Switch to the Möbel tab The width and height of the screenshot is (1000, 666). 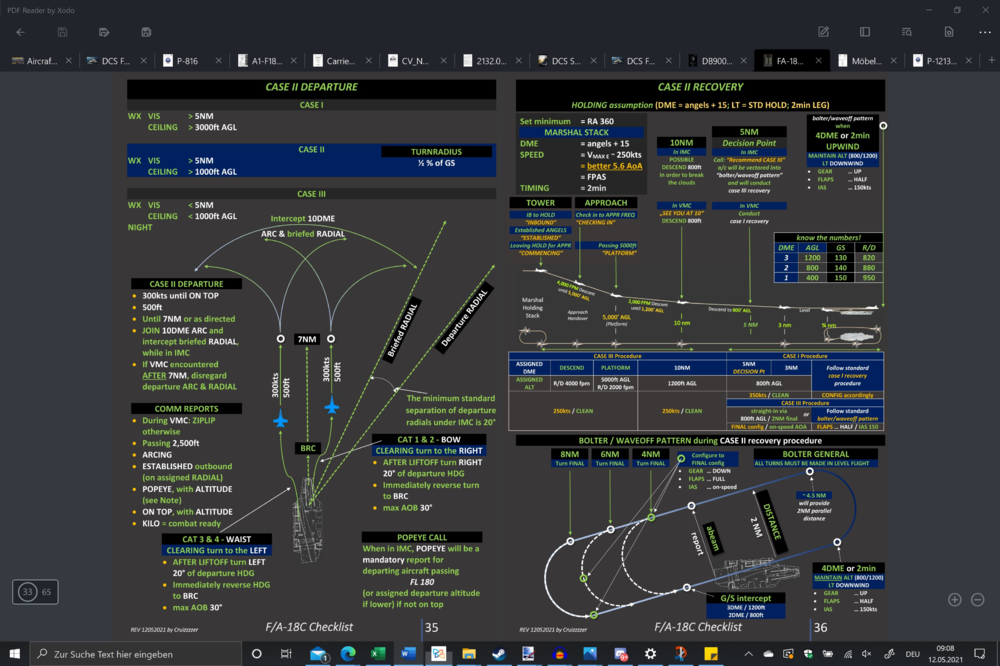pyautogui.click(x=862, y=60)
